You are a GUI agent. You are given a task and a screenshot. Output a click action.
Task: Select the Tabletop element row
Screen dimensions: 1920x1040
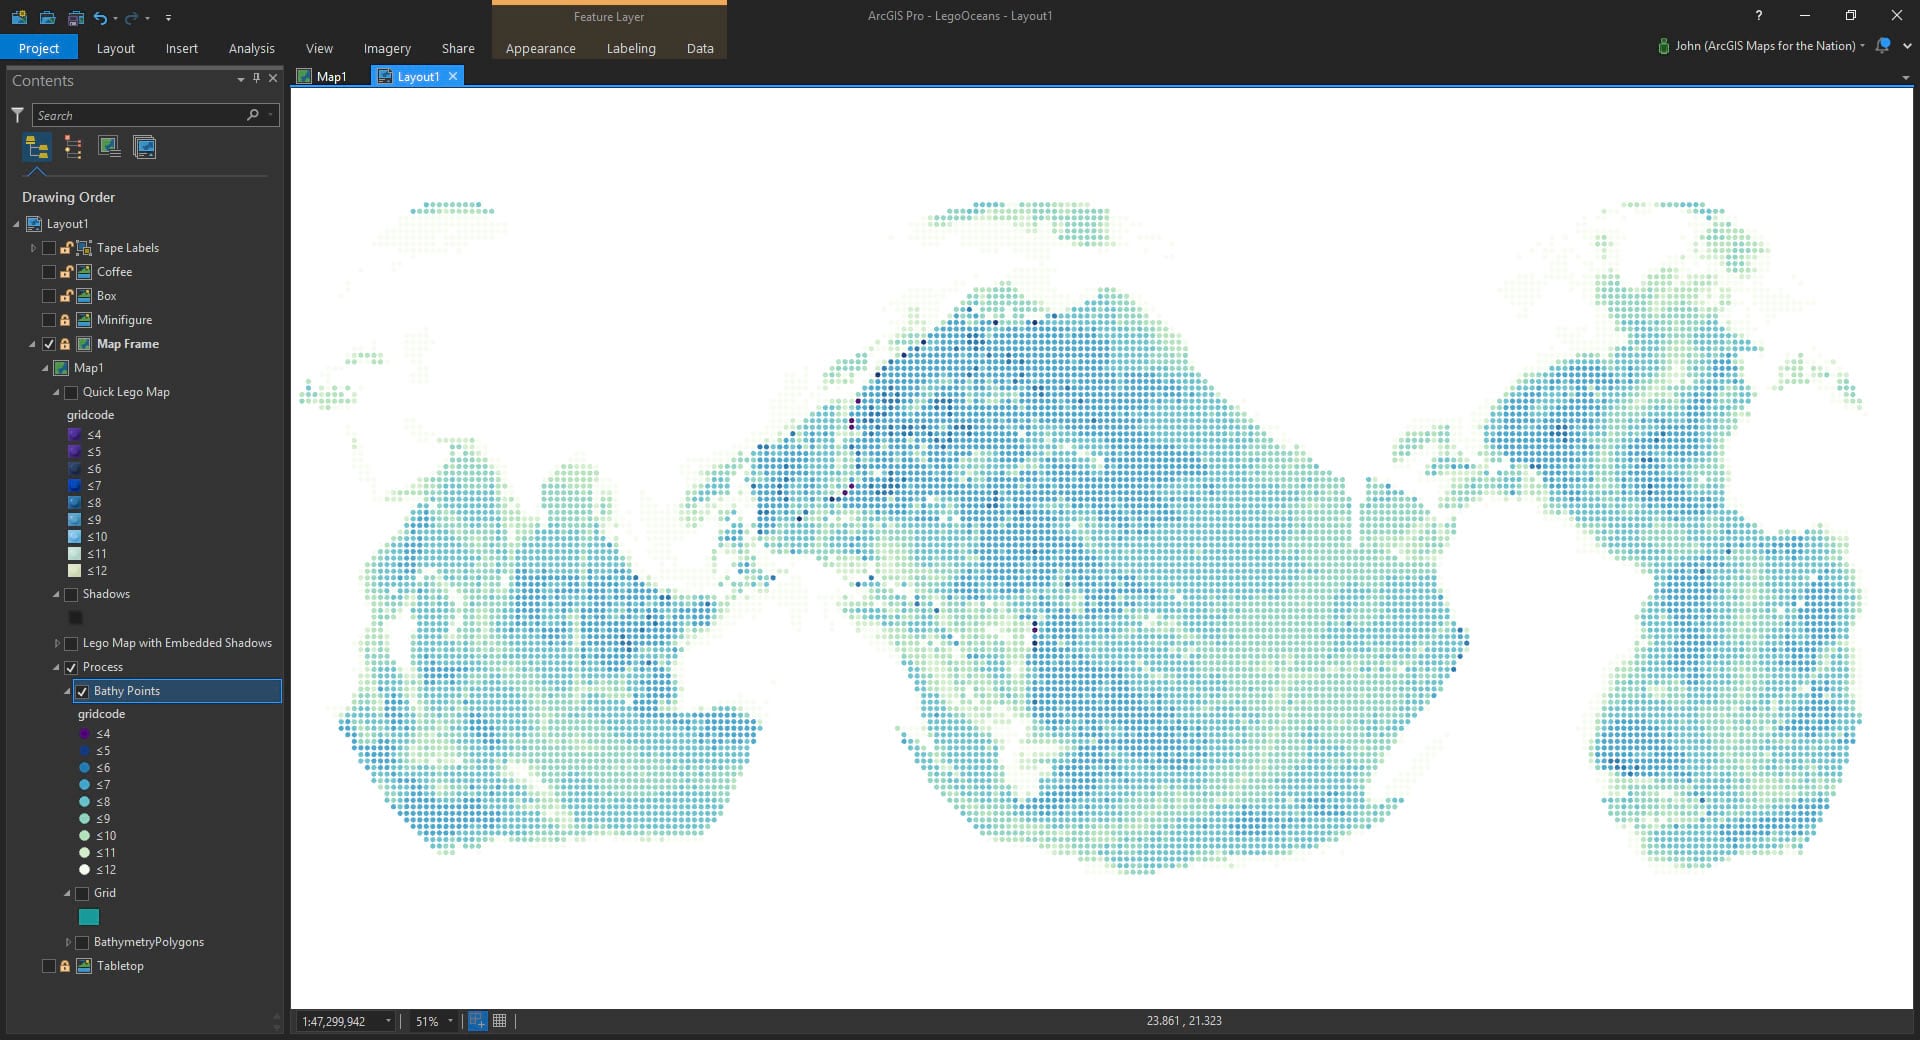tap(120, 966)
